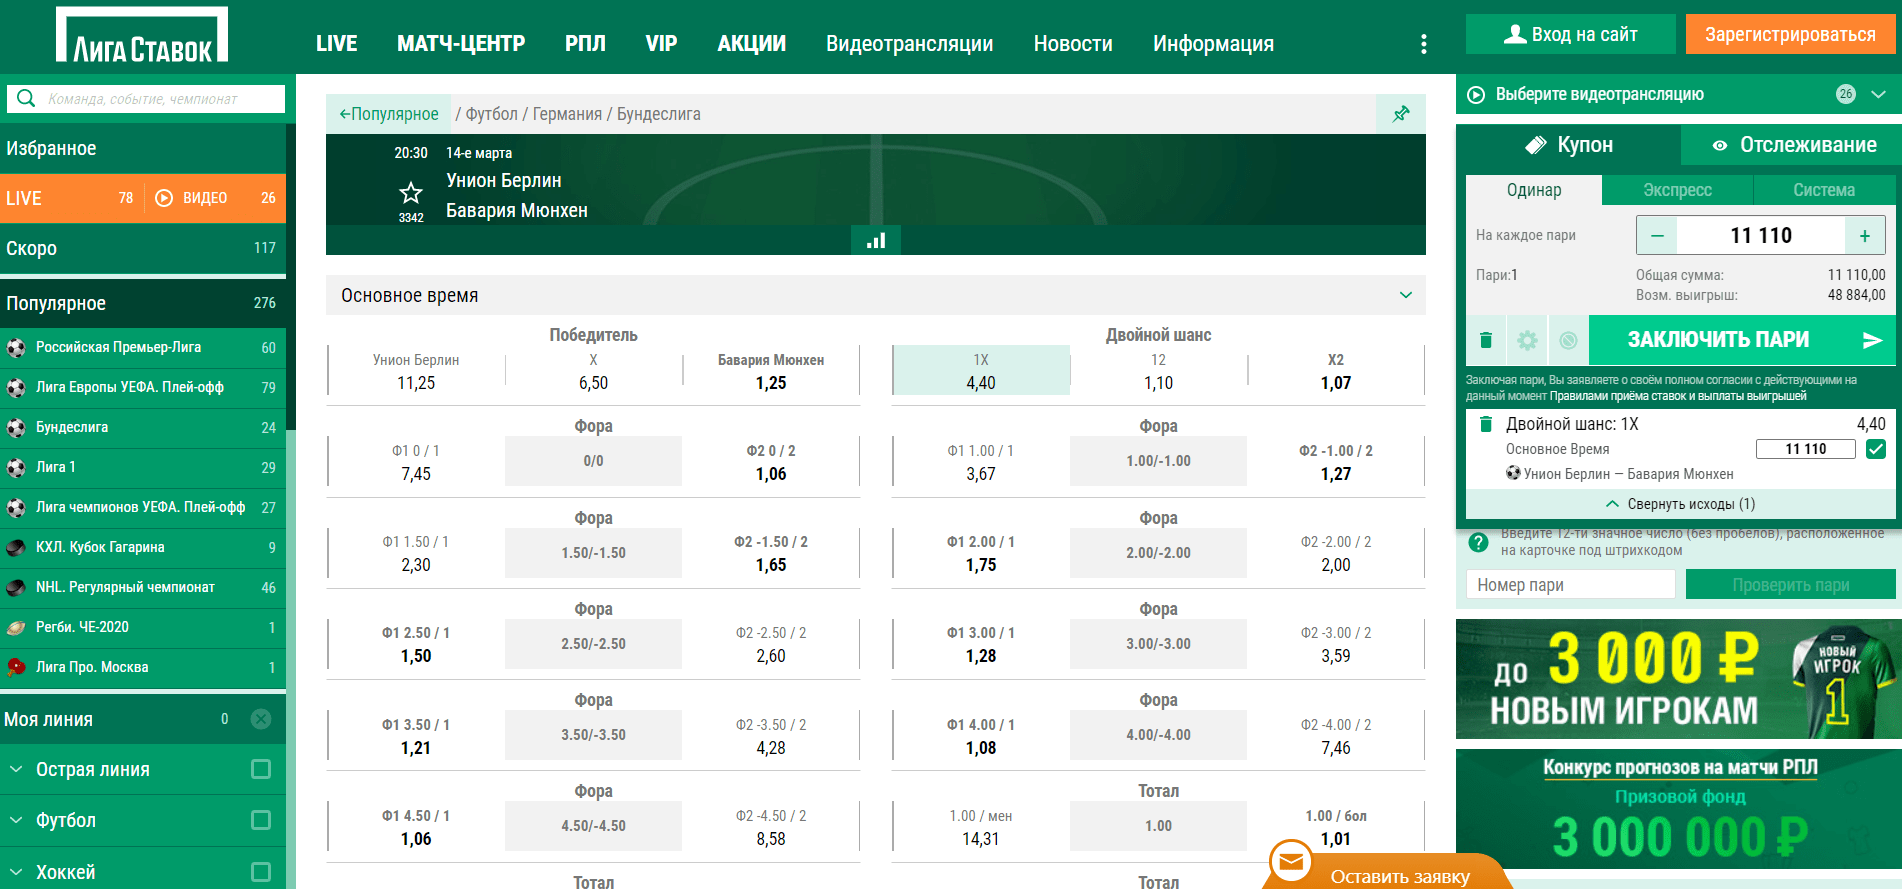Clear Моя линия with the X icon
The width and height of the screenshot is (1902, 889).
point(261,719)
